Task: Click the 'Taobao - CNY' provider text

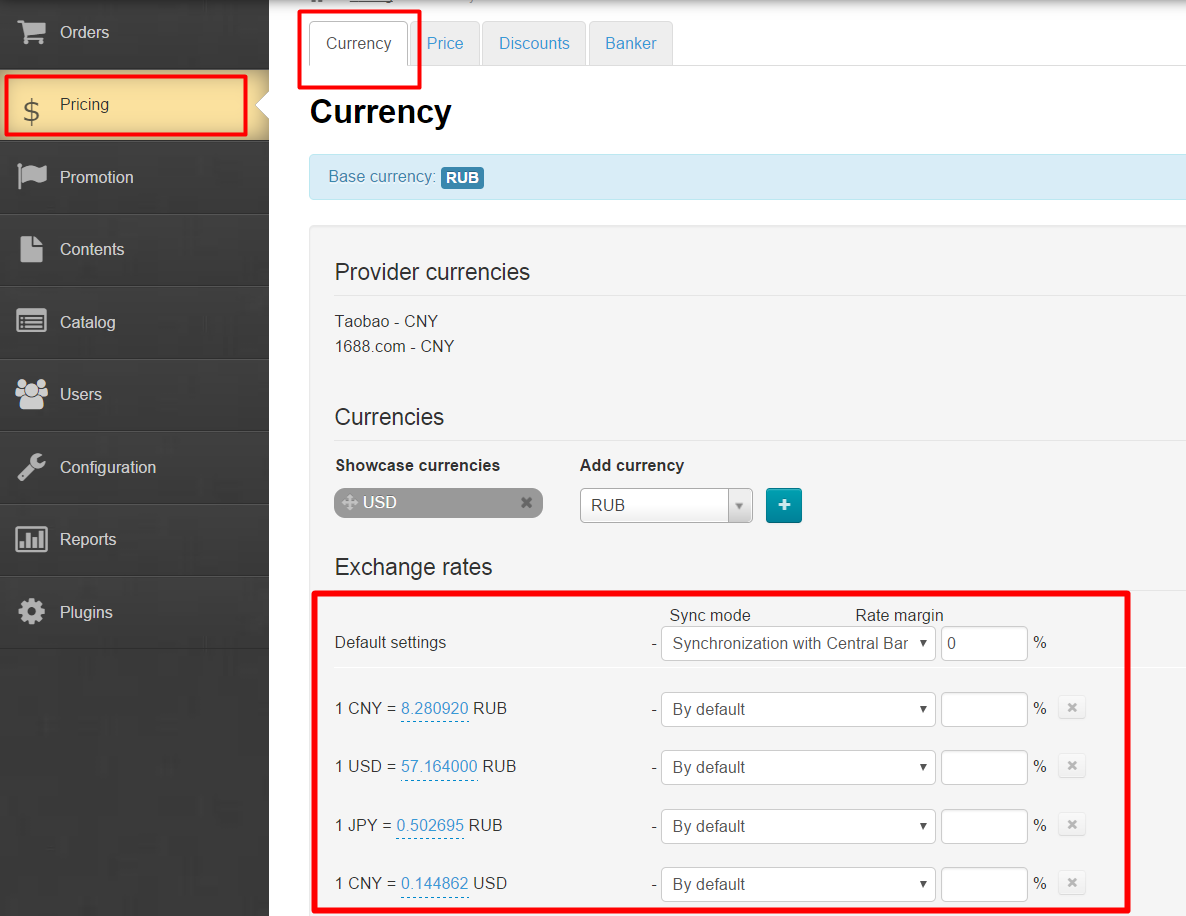Action: tap(387, 321)
